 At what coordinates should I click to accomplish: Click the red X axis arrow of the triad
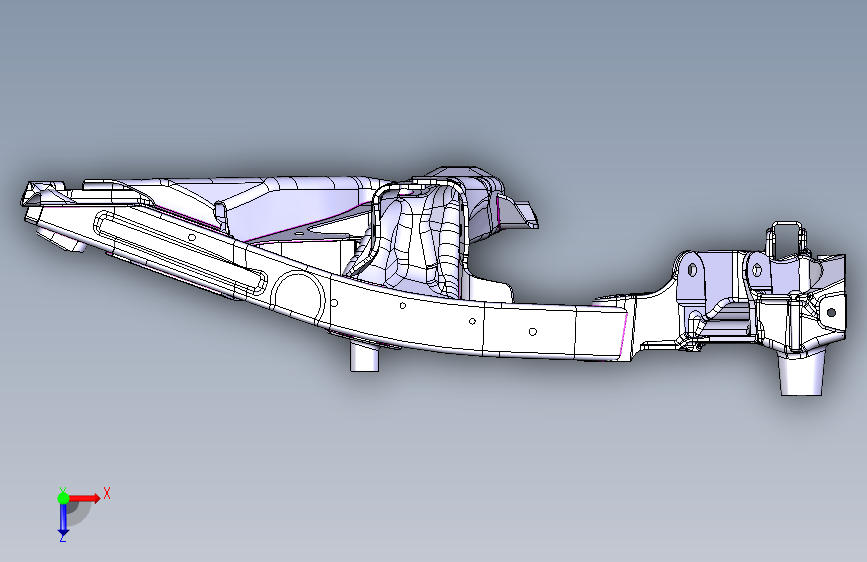point(84,498)
